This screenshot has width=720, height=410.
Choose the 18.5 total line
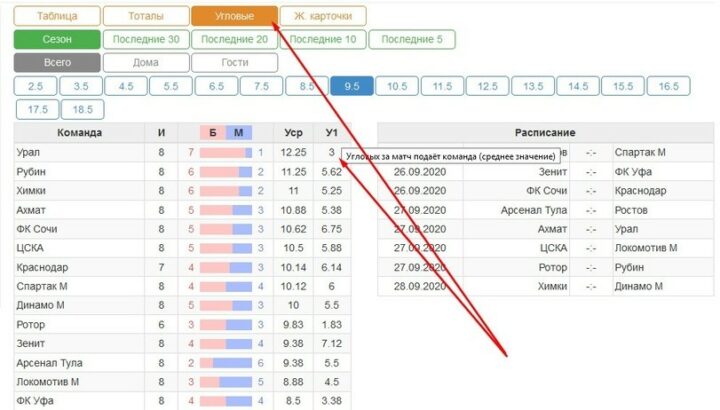[83, 110]
